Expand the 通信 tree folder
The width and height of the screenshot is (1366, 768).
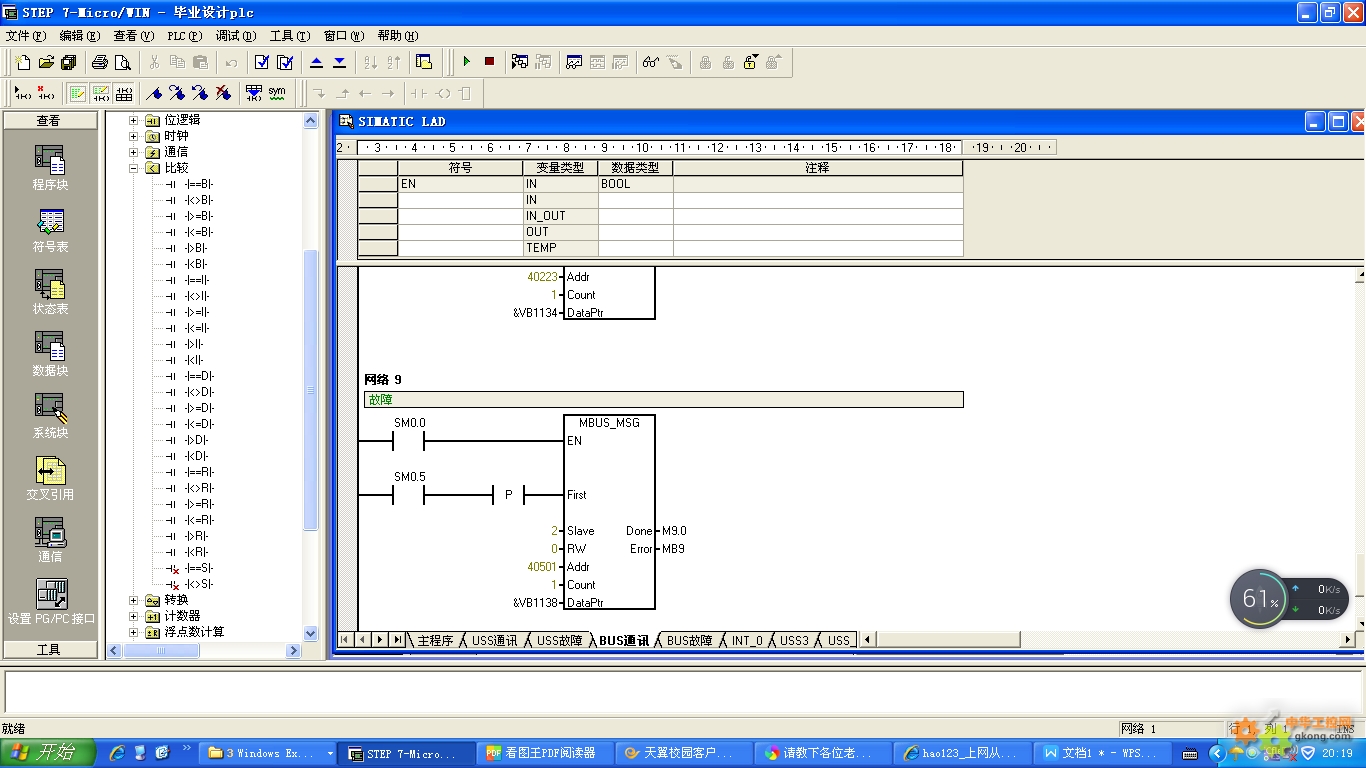(134, 152)
